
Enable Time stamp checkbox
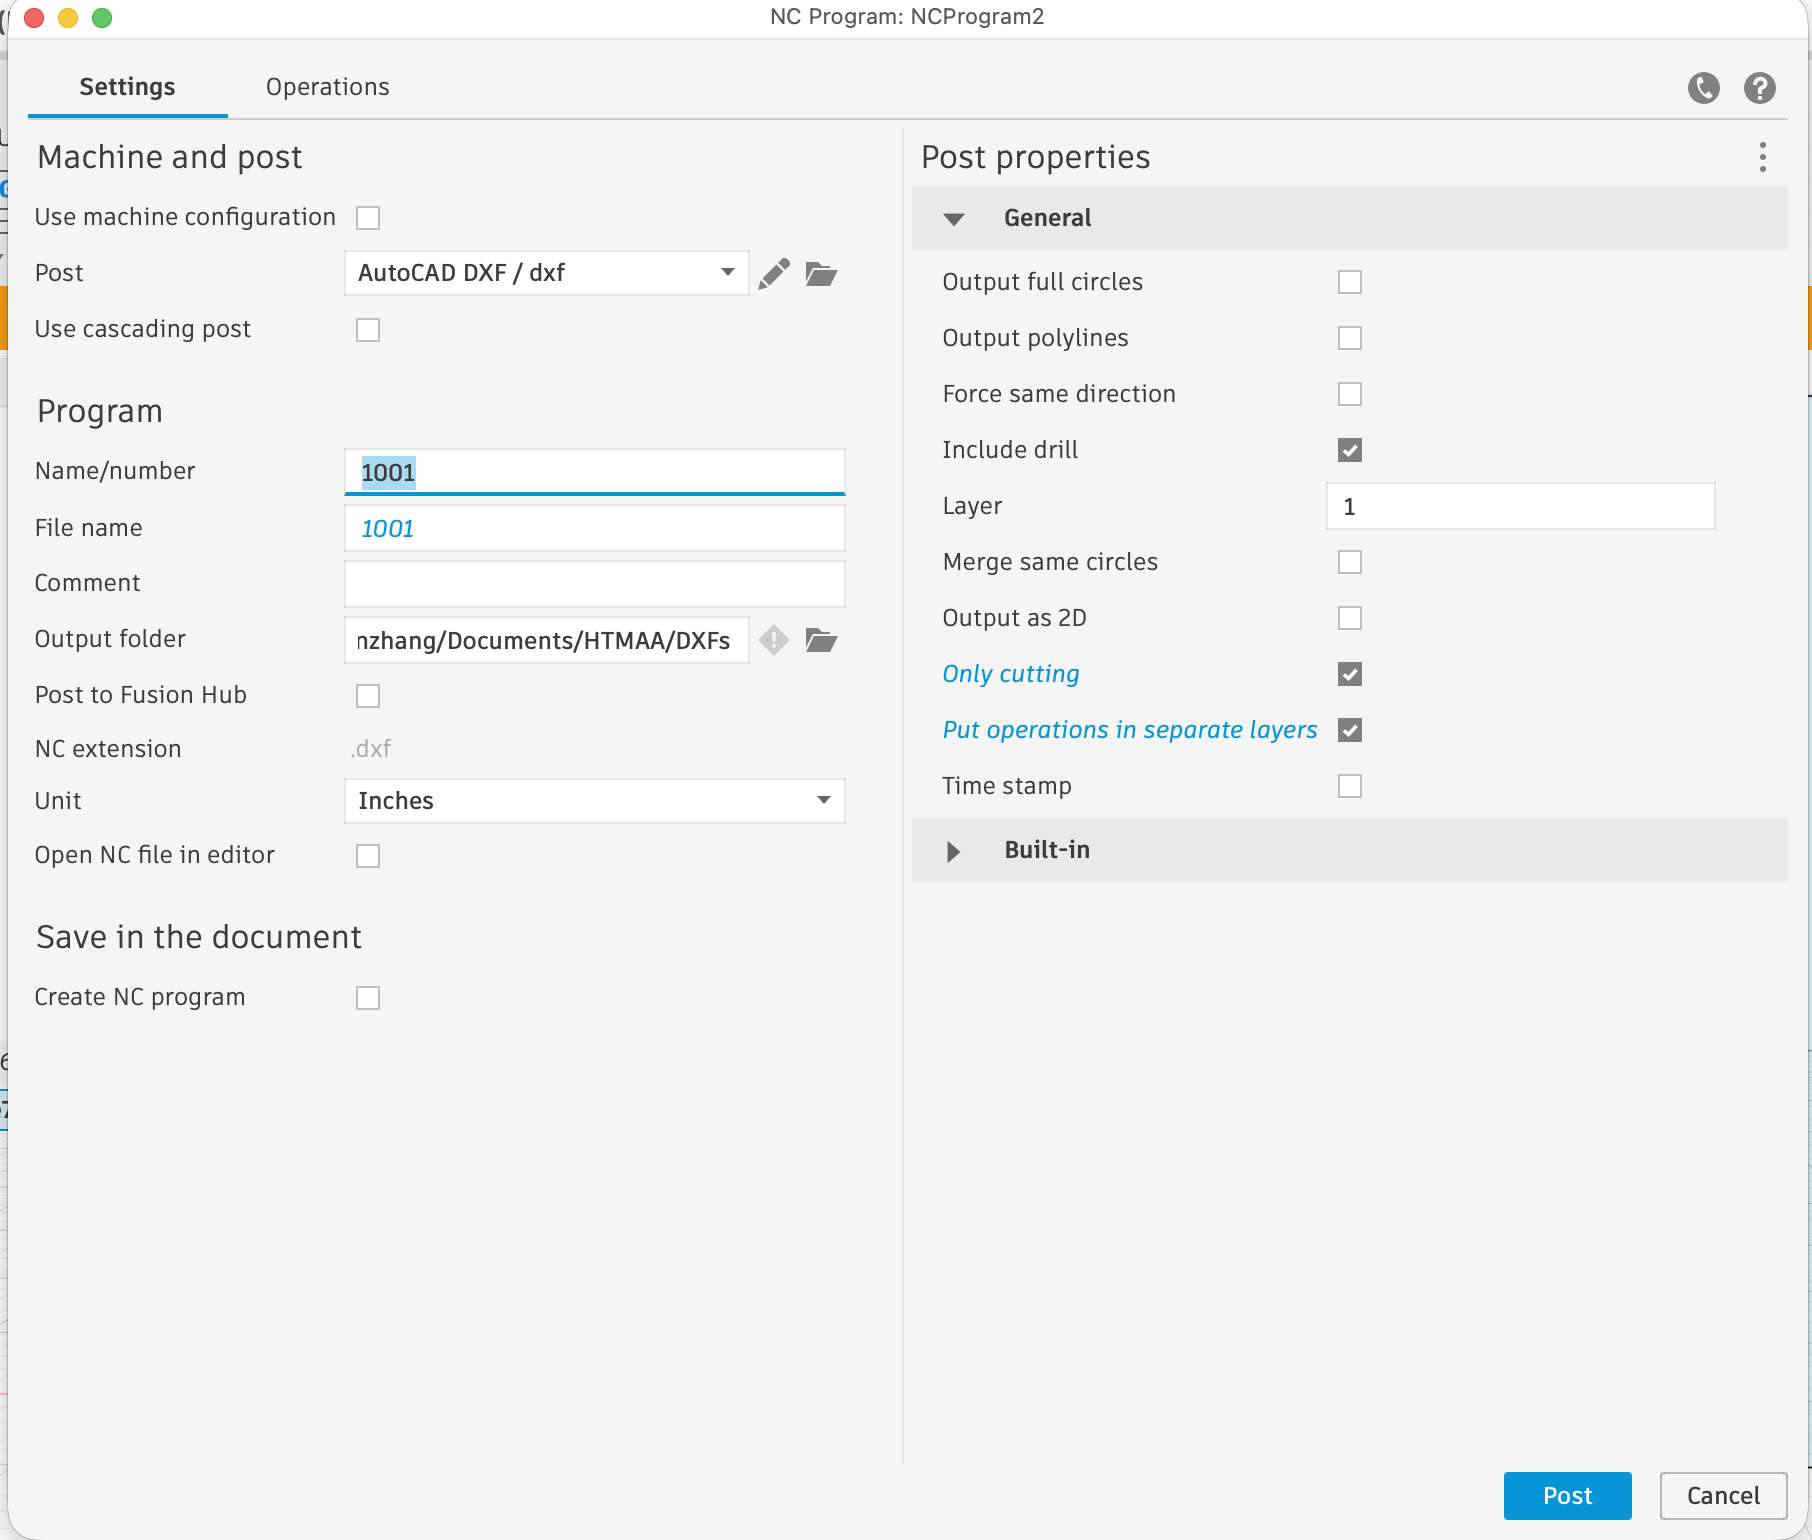tap(1350, 786)
